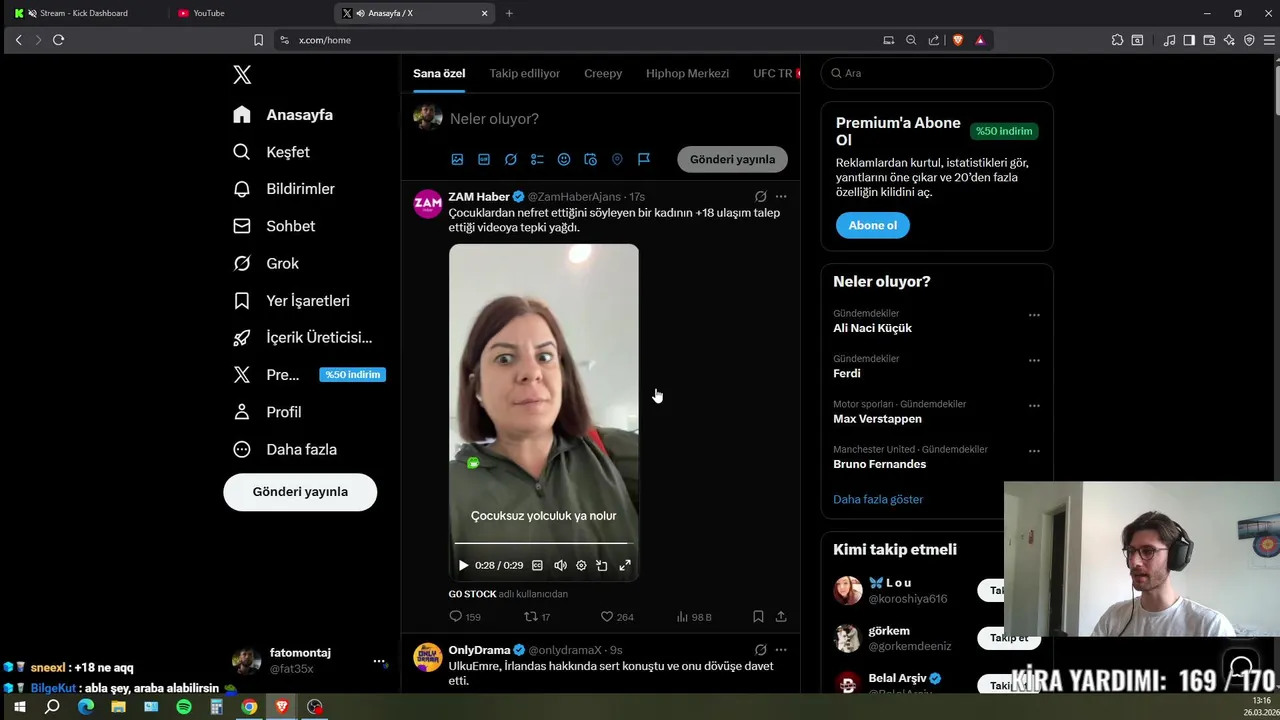
Task: Bookmark this page in address bar
Action: pyautogui.click(x=258, y=40)
